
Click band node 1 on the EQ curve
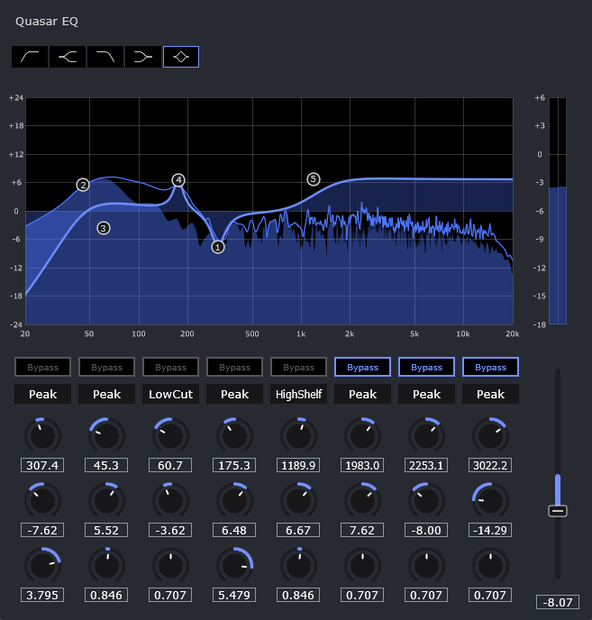click(218, 248)
